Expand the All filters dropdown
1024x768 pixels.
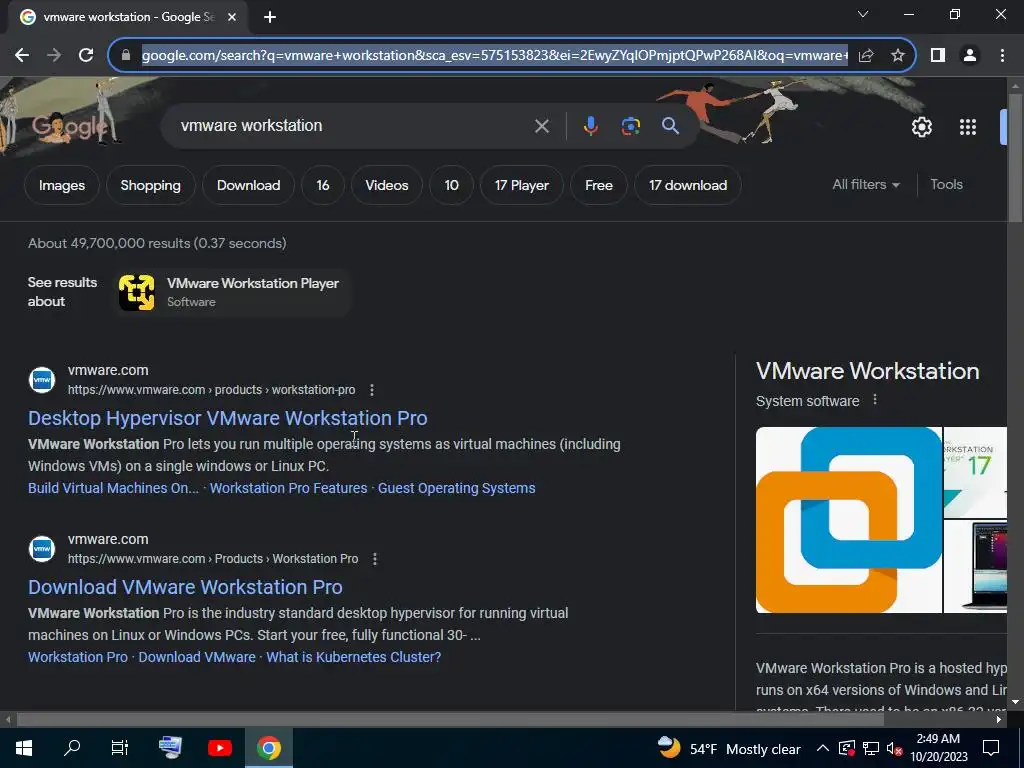coord(866,185)
